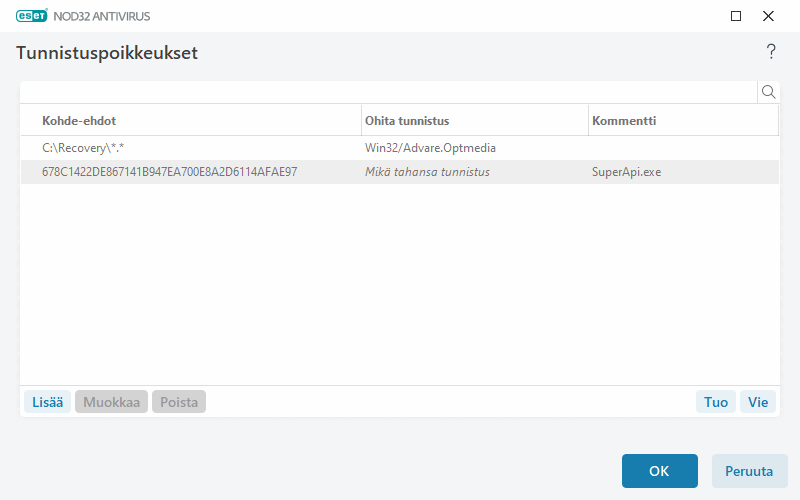Click the SuperApi.exe comment cell
The width and height of the screenshot is (800, 500).
[x=627, y=172]
